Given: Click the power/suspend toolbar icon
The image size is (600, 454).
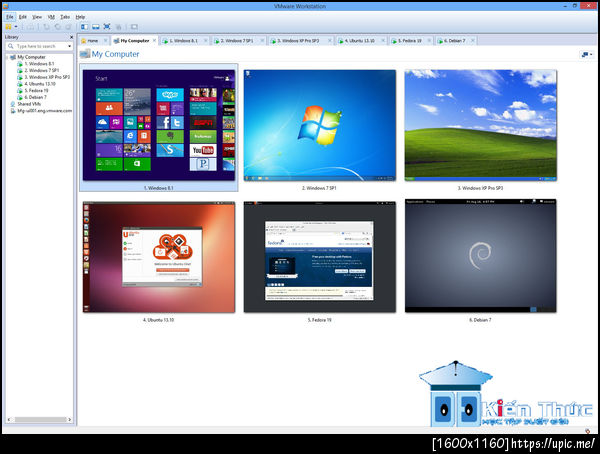Looking at the screenshot, I should (x=8, y=27).
